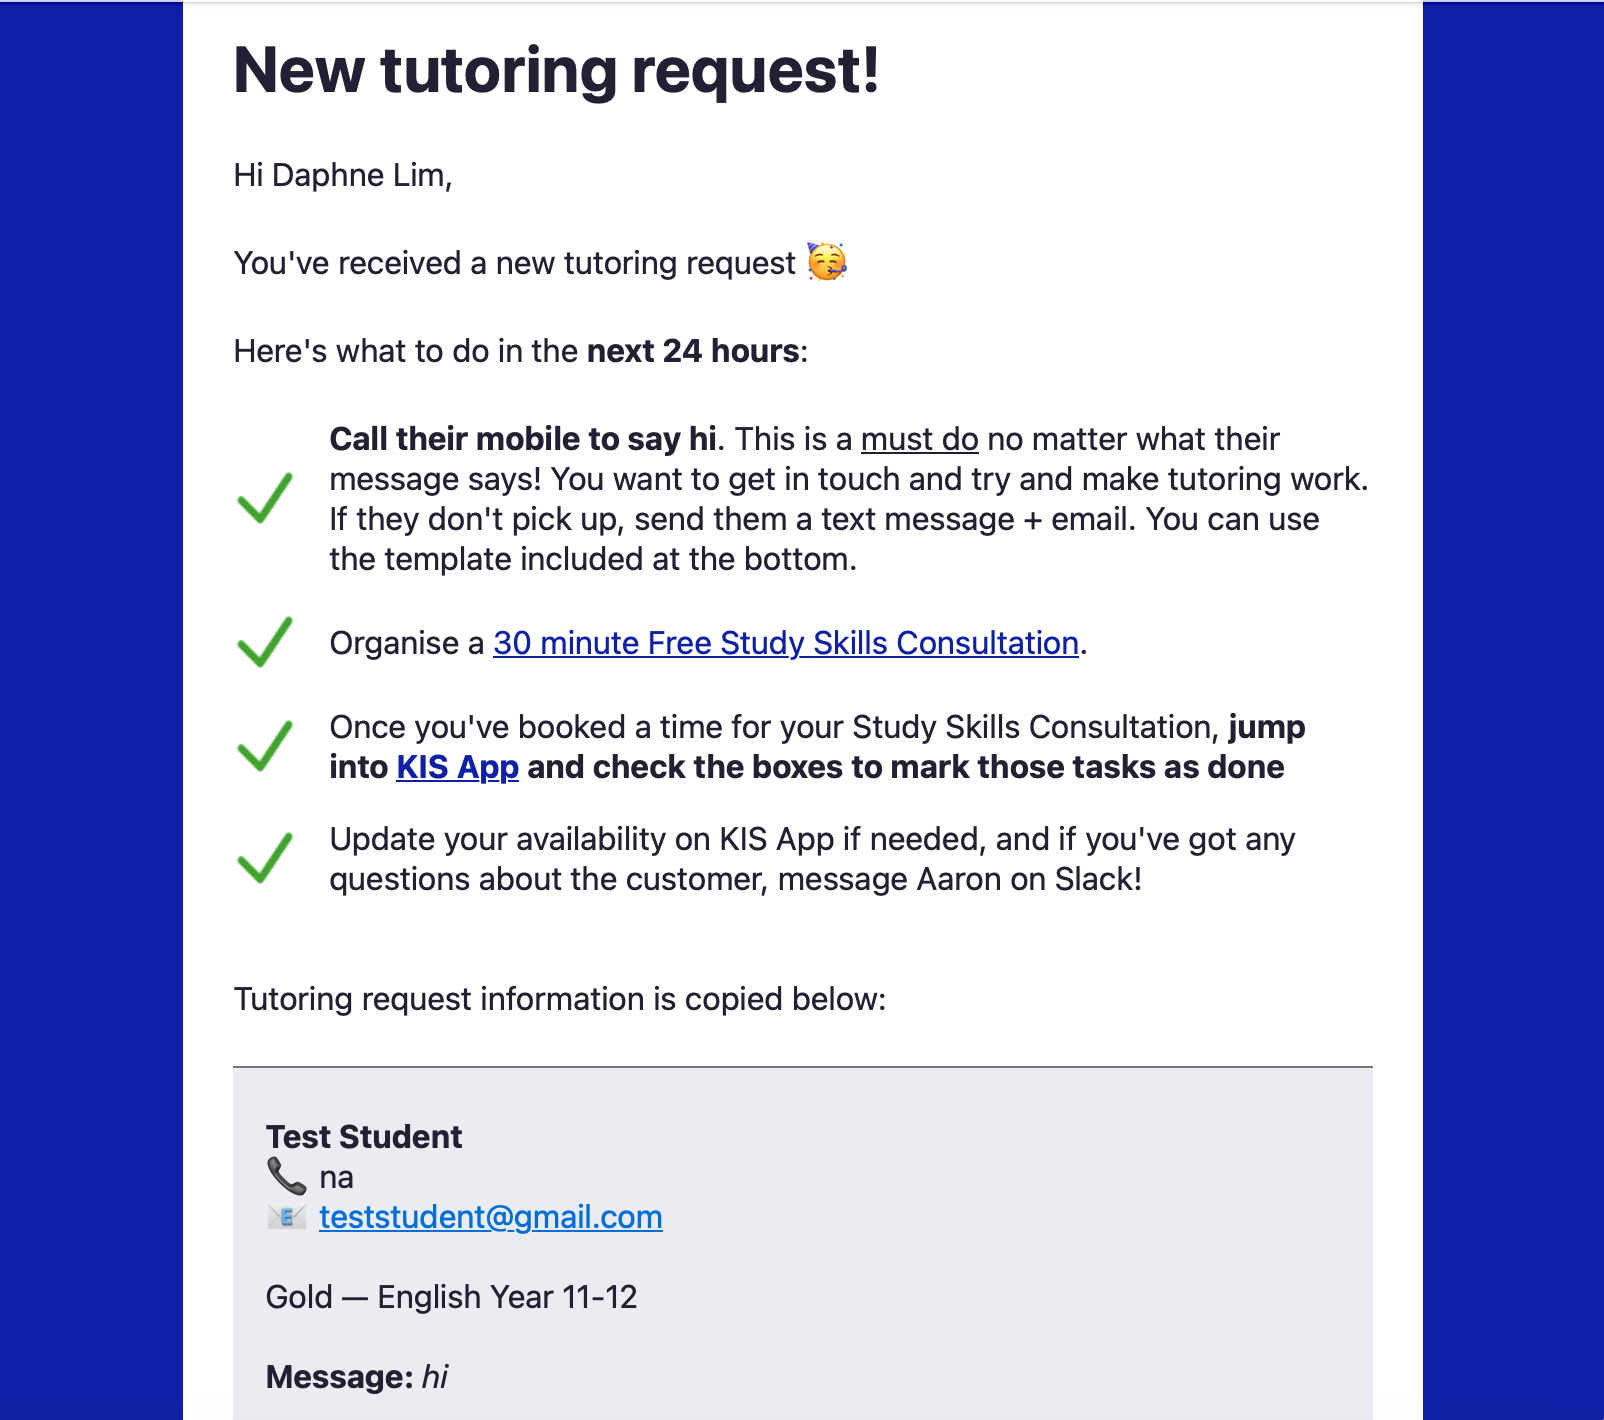The height and width of the screenshot is (1420, 1604).
Task: Click the telephone icon under Test Student
Action: pos(286,1177)
